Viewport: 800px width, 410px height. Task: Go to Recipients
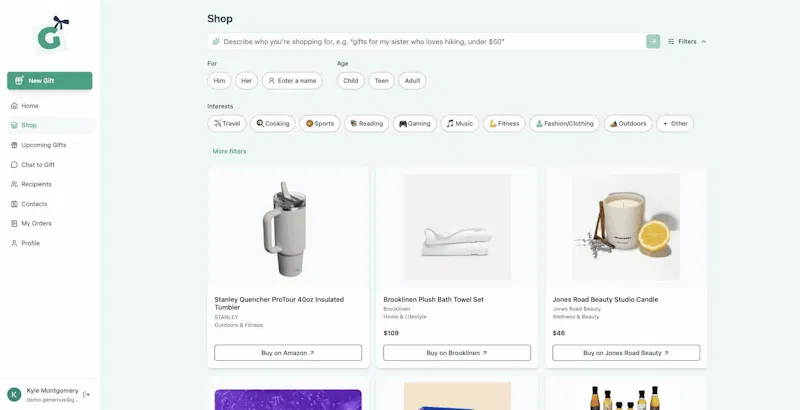point(50,184)
